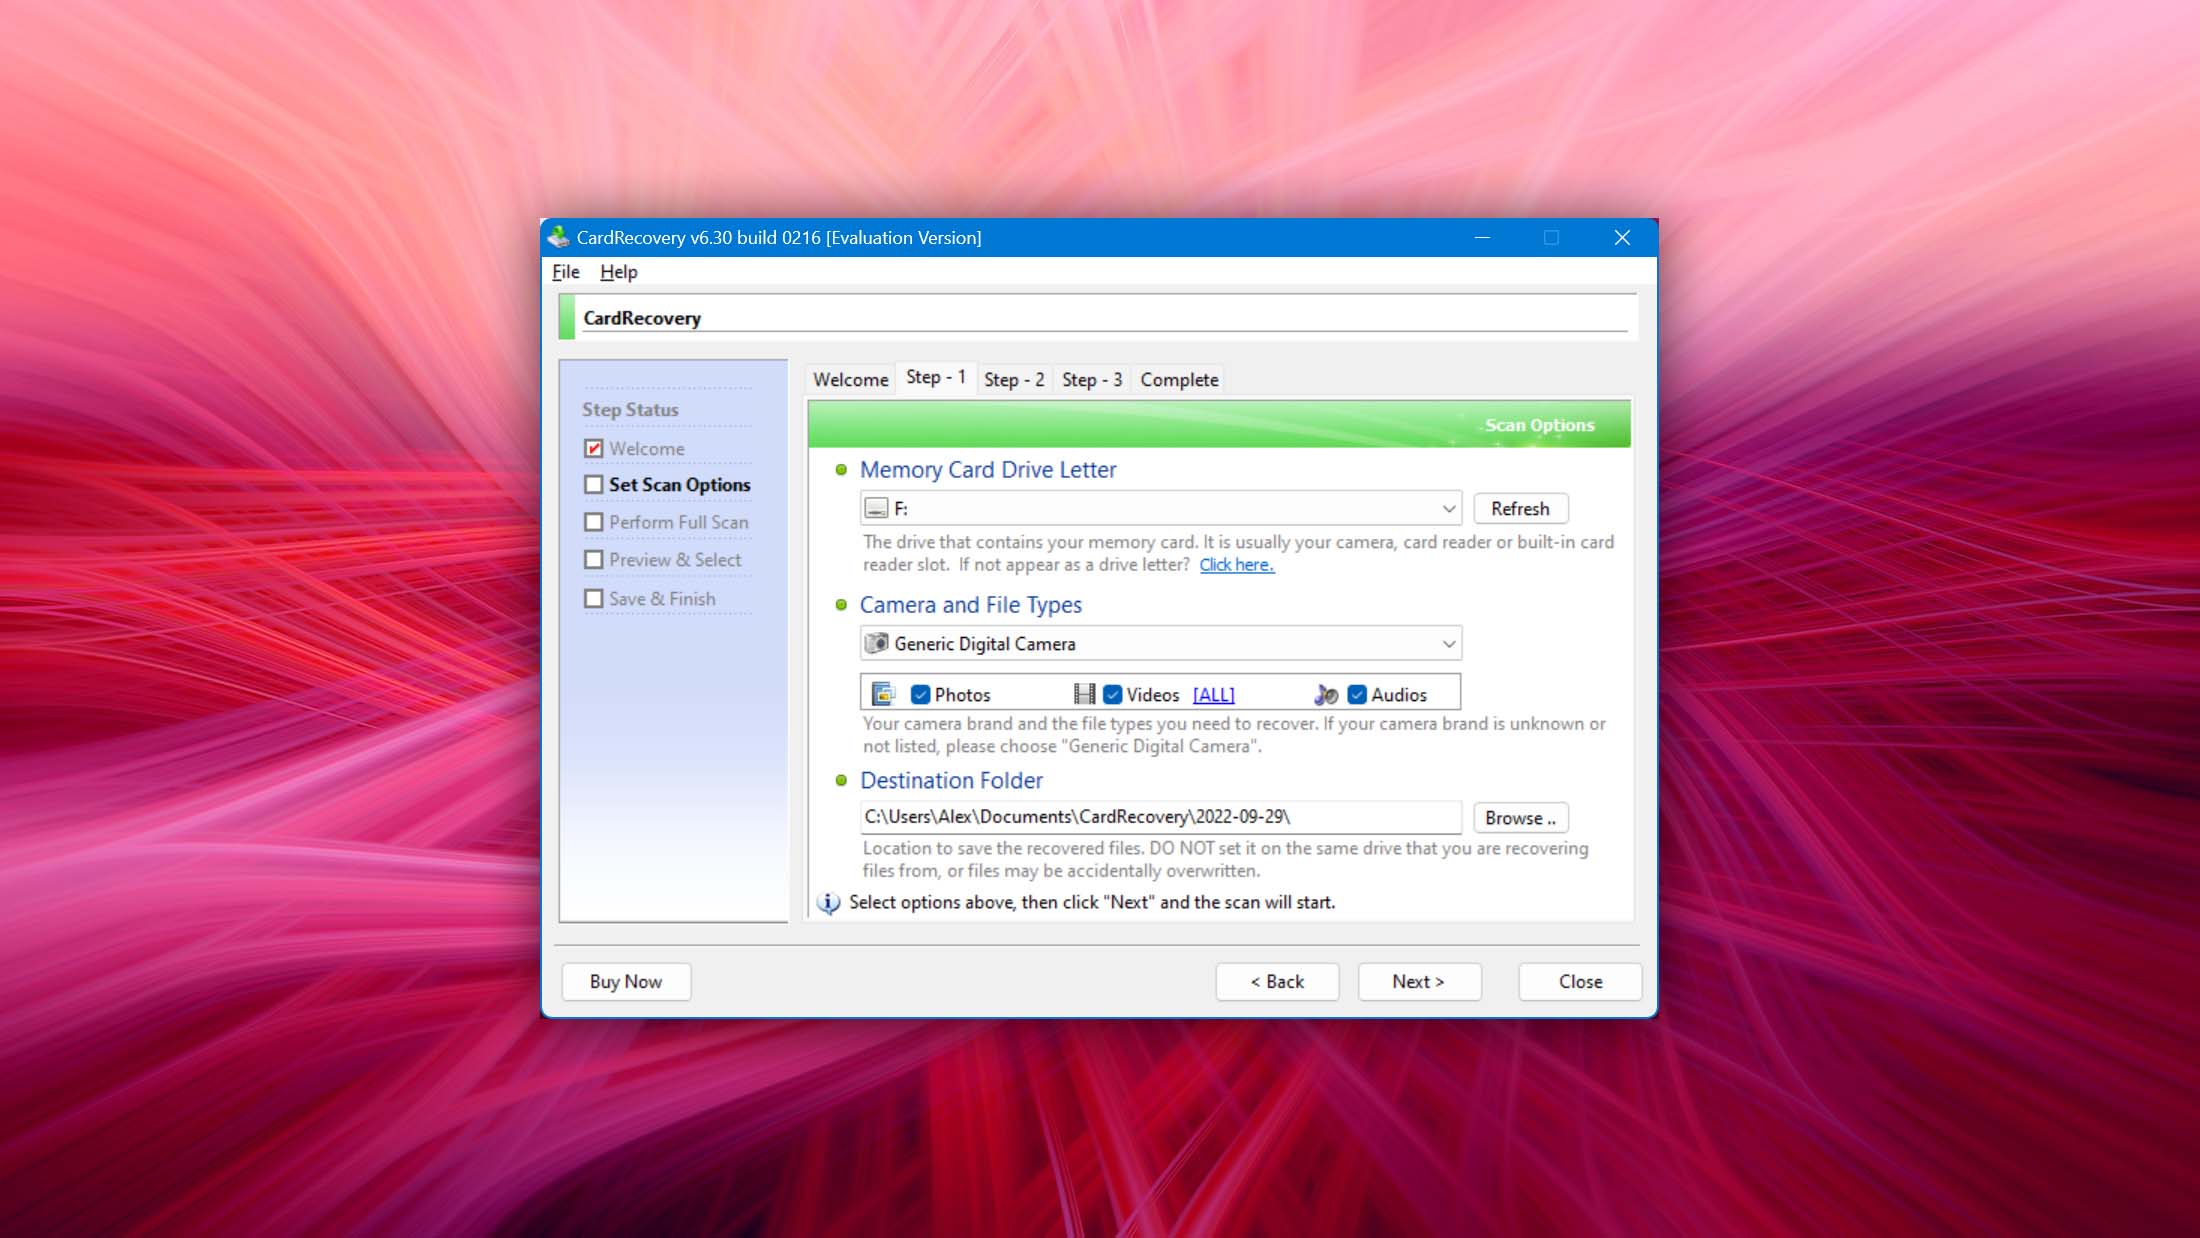Click the info icon by scan instructions
The height and width of the screenshot is (1238, 2200).
point(828,903)
